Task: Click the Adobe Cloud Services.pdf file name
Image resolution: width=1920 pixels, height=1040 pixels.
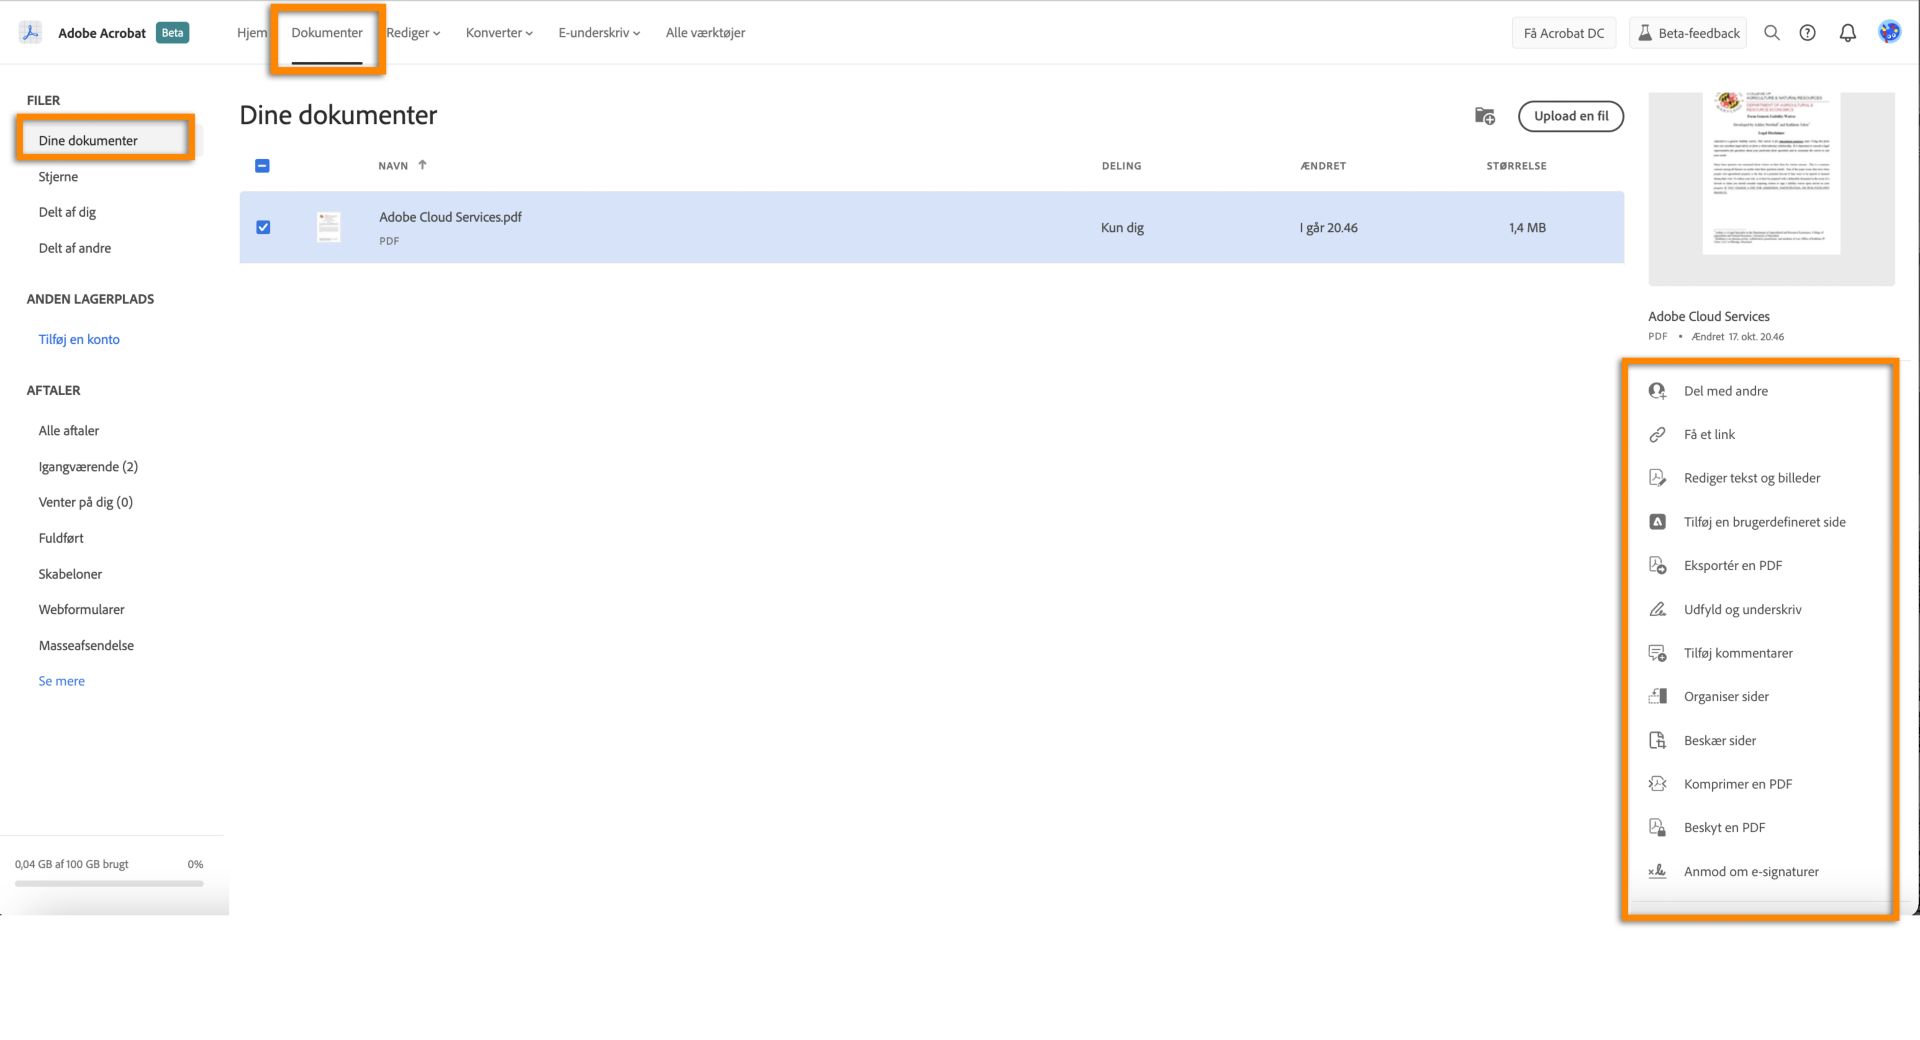Action: pyautogui.click(x=450, y=217)
